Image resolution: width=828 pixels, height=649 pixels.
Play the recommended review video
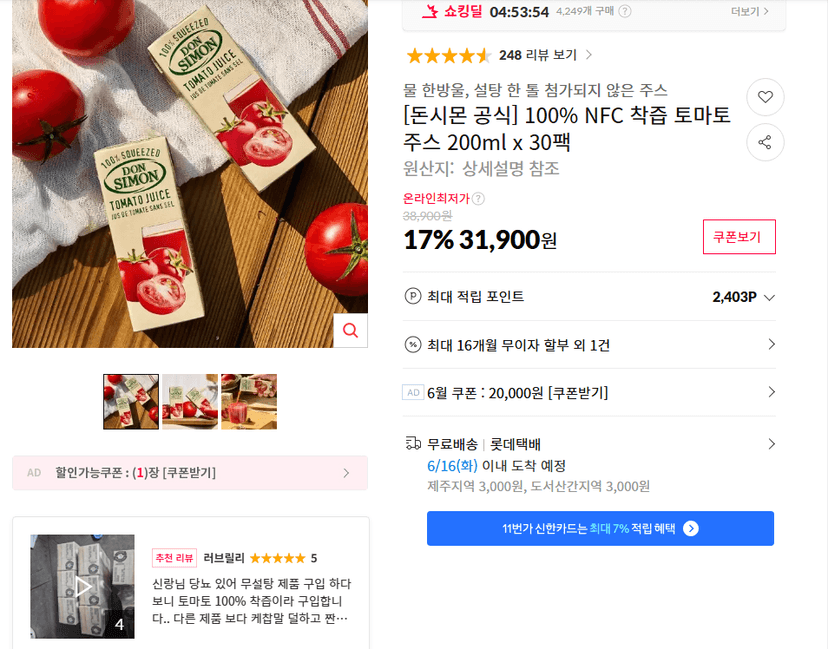click(x=82, y=586)
